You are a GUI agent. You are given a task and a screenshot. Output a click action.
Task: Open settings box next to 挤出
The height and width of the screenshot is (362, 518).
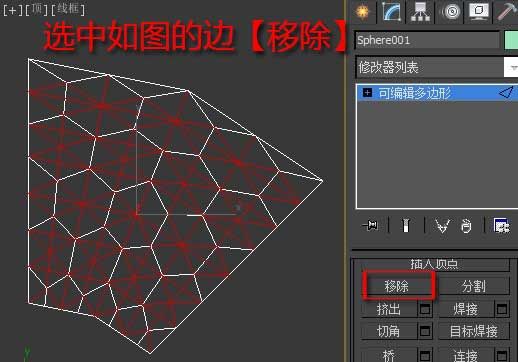[425, 309]
